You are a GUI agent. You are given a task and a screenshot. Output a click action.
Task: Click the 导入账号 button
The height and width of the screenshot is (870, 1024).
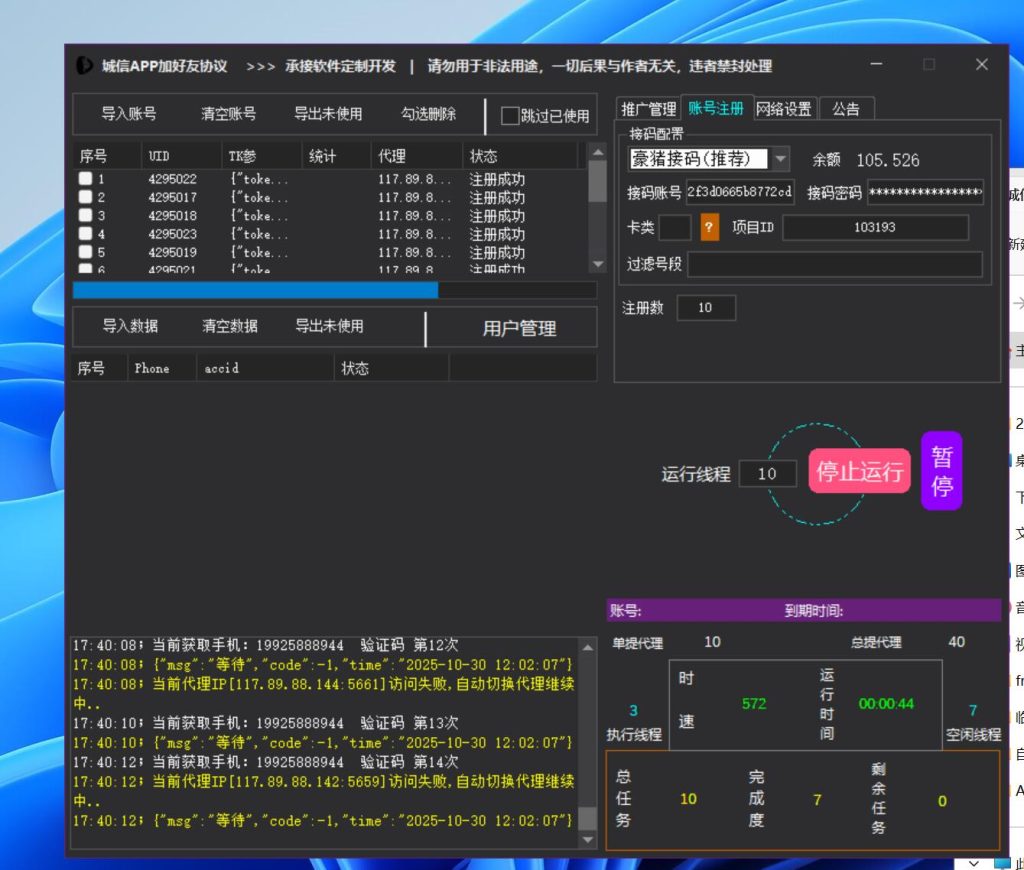[x=128, y=114]
